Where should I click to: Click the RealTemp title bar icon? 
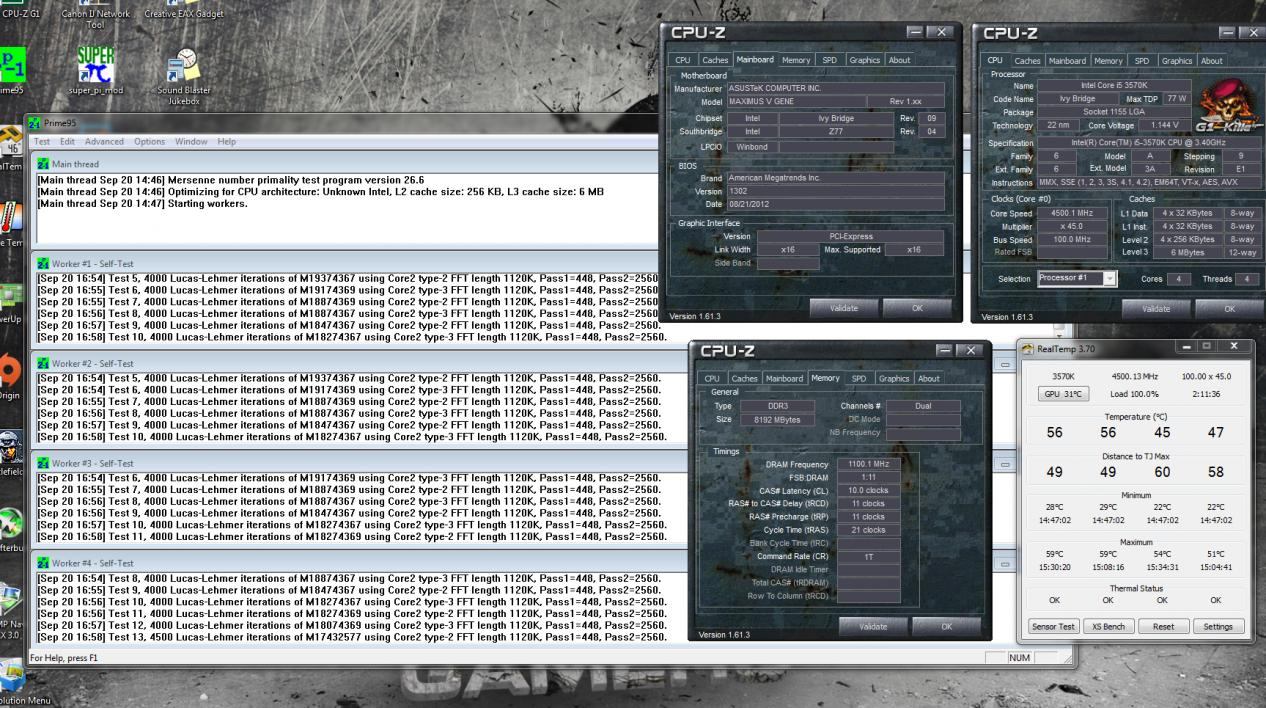click(1027, 348)
